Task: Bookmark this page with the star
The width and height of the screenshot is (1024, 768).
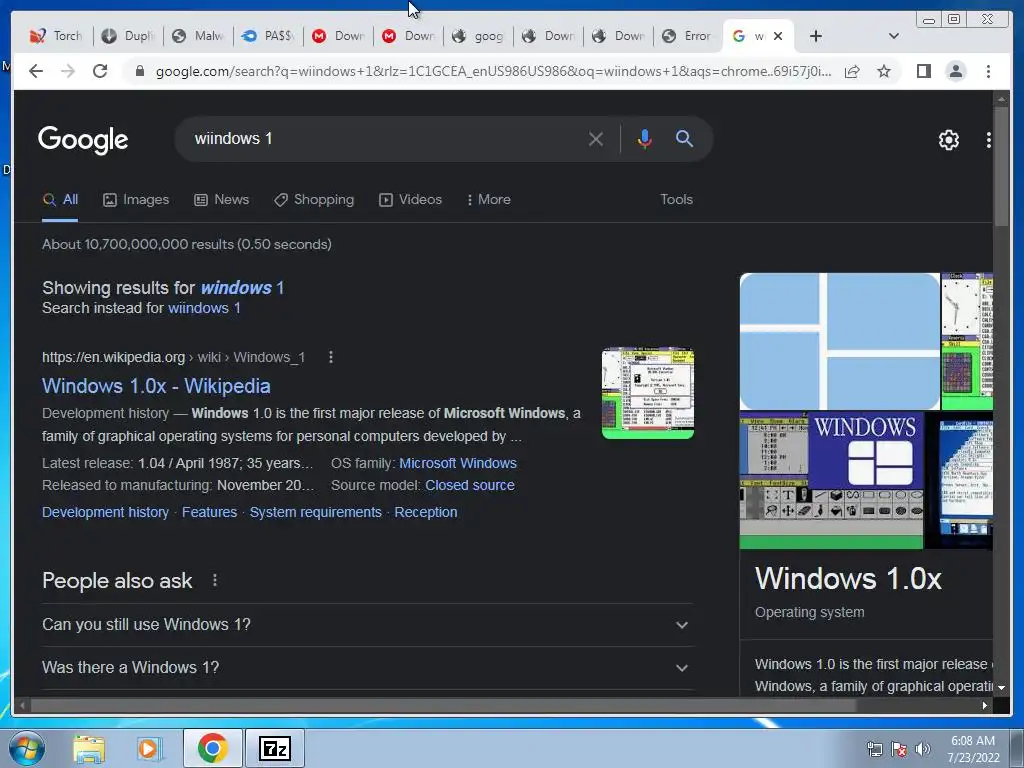Action: coord(884,71)
